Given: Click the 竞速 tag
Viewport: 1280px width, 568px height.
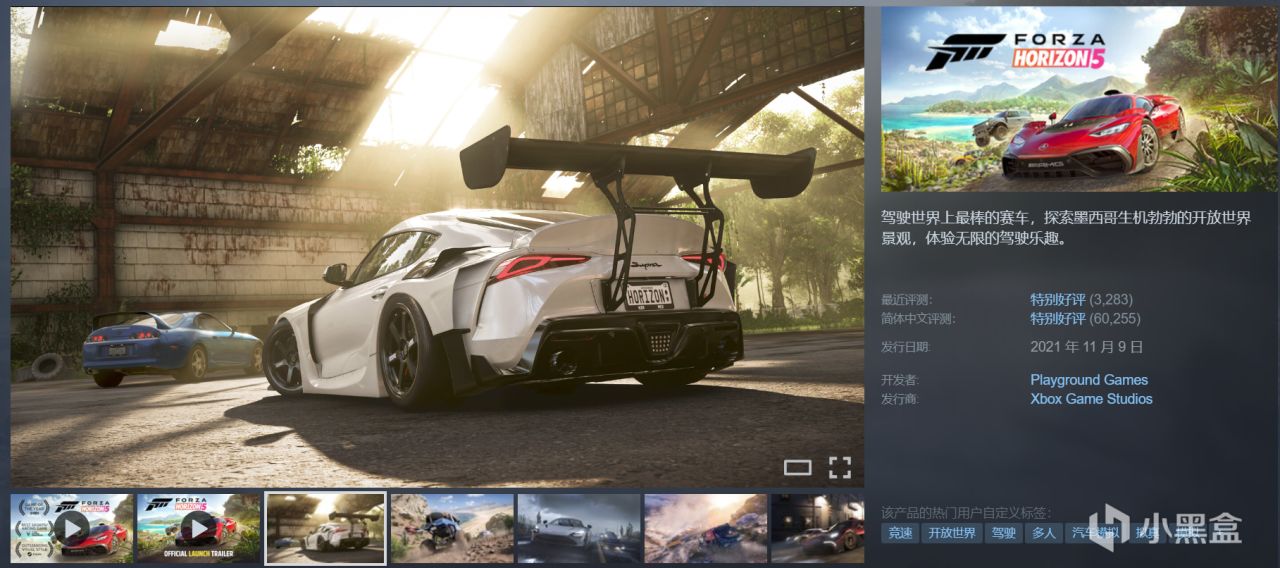Looking at the screenshot, I should [x=900, y=533].
